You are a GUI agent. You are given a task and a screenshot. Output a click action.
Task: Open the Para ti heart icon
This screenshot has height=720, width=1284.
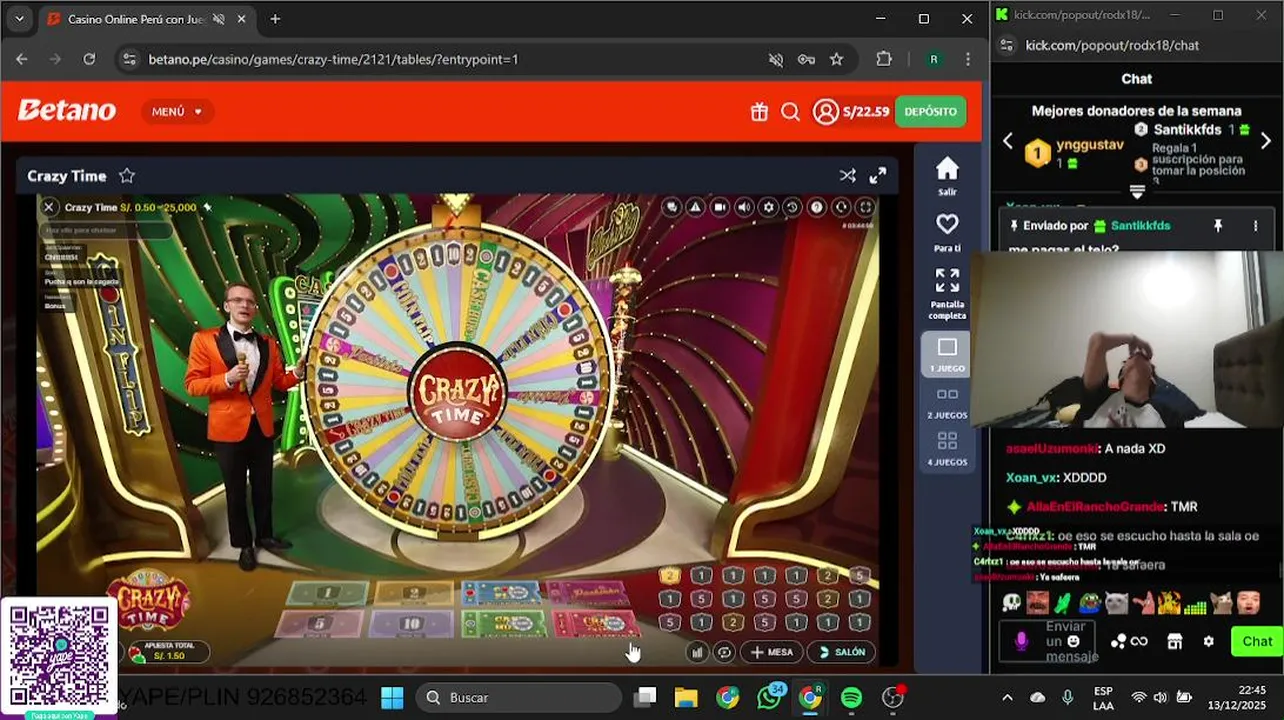point(947,232)
